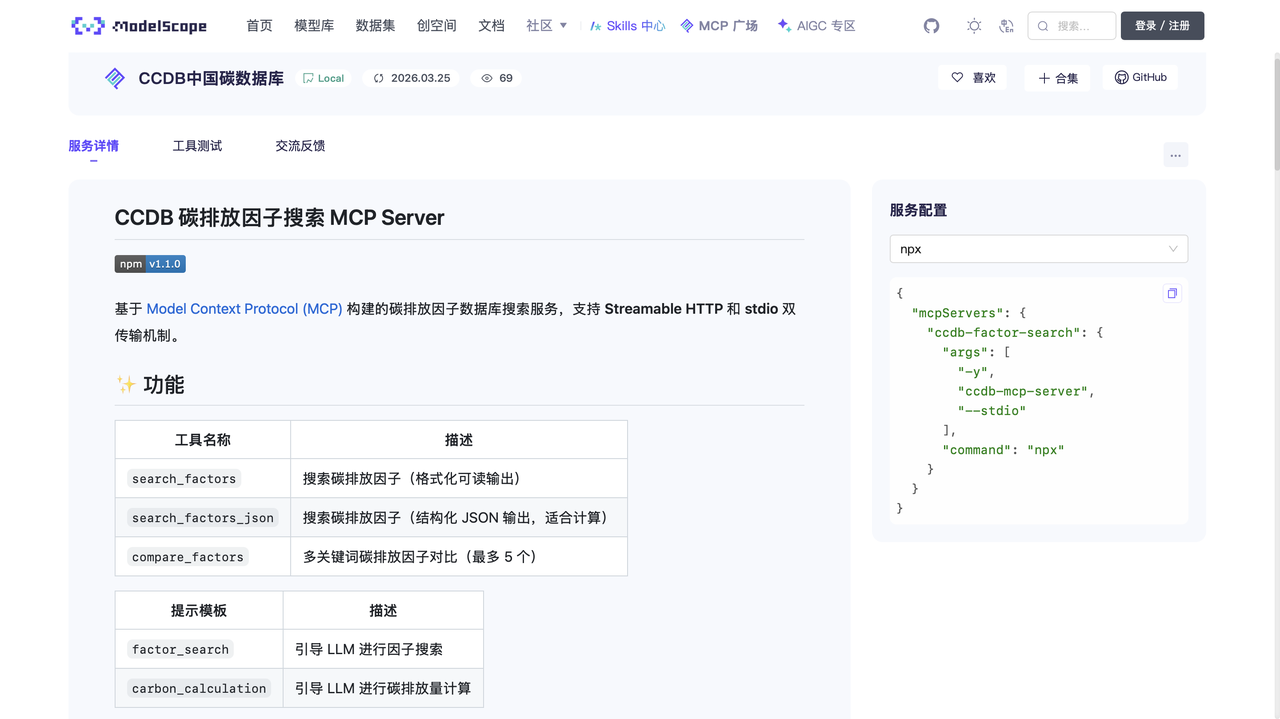1280x719 pixels.
Task: Open Model Context Protocol (MCP) link
Action: pos(244,309)
